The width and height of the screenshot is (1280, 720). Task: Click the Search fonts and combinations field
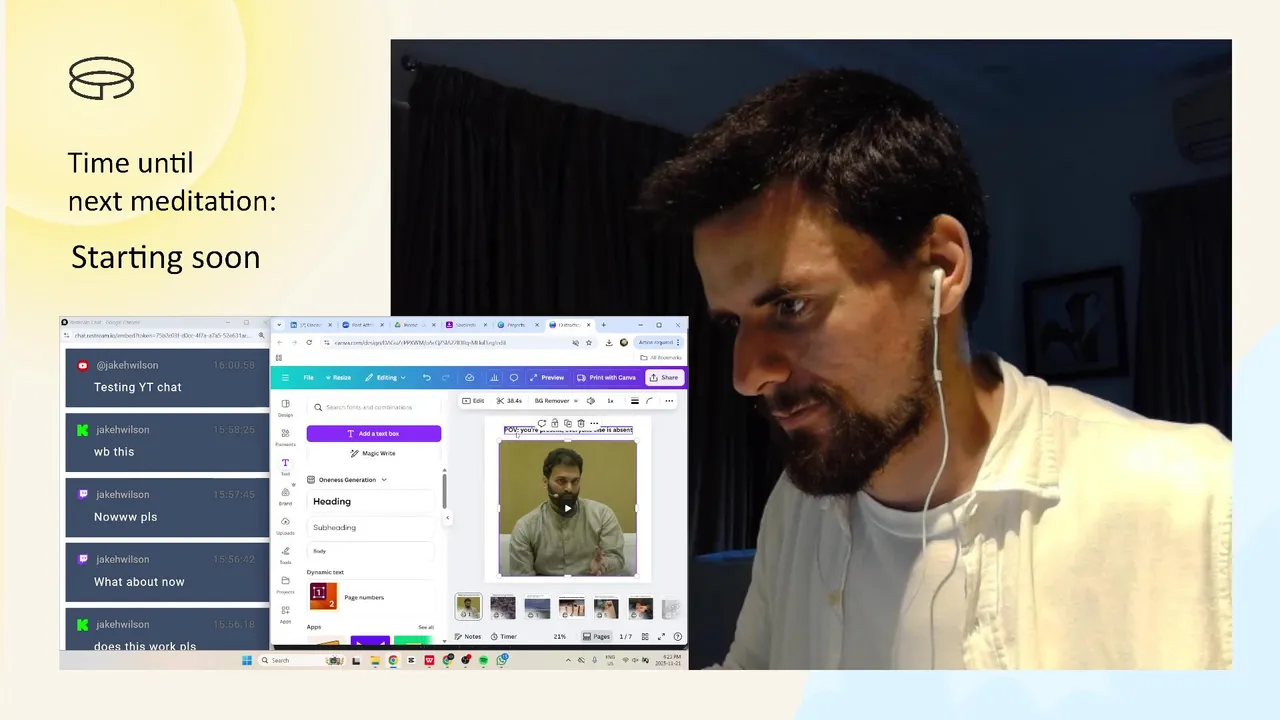(373, 407)
